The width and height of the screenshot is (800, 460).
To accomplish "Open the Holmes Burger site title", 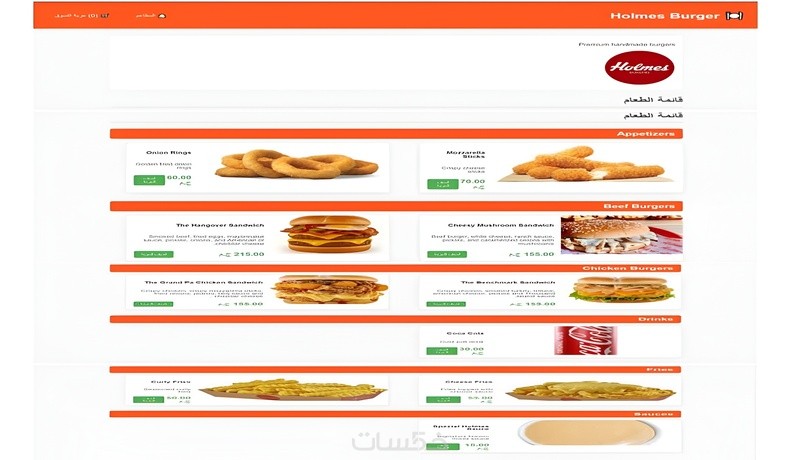I will [665, 16].
